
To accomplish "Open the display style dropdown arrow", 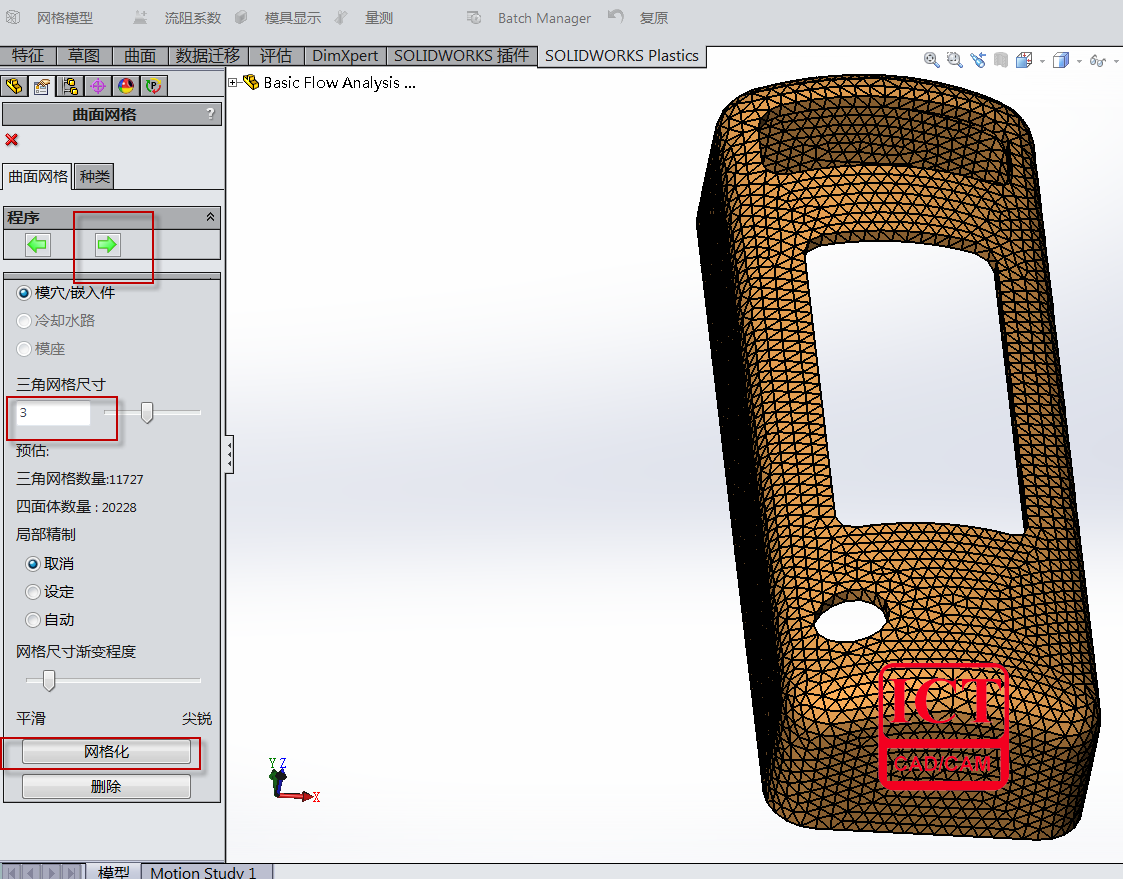I will 1079,61.
